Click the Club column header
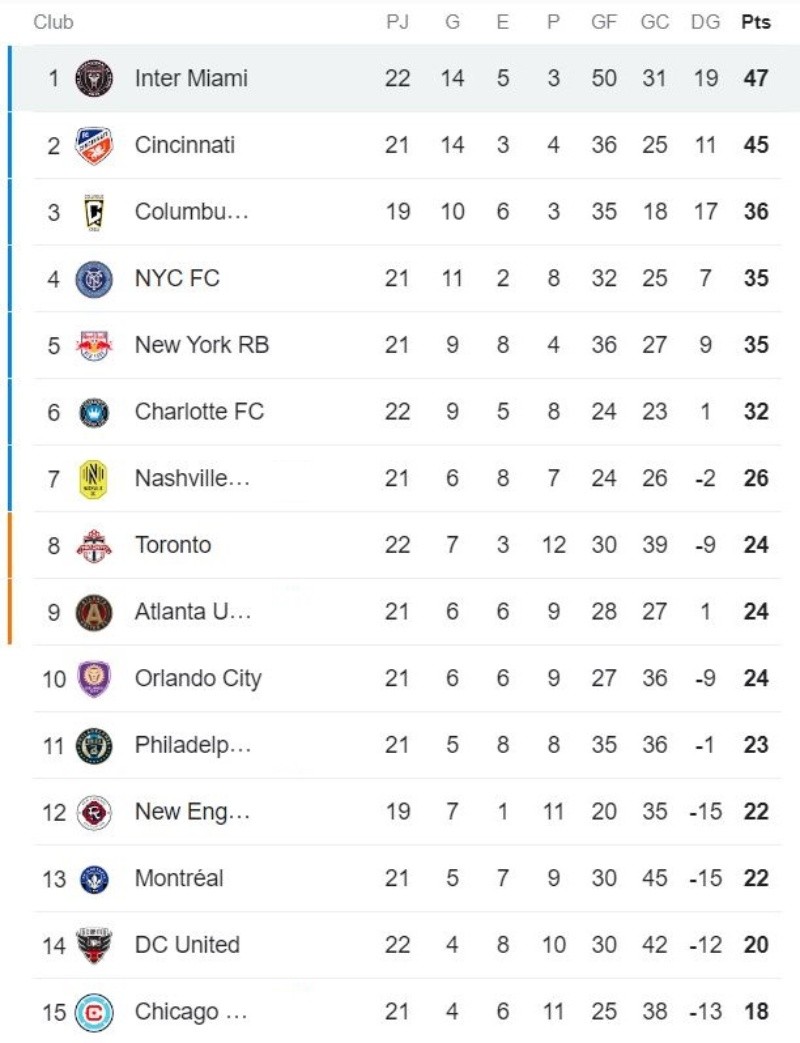The height and width of the screenshot is (1043, 800). click(53, 22)
